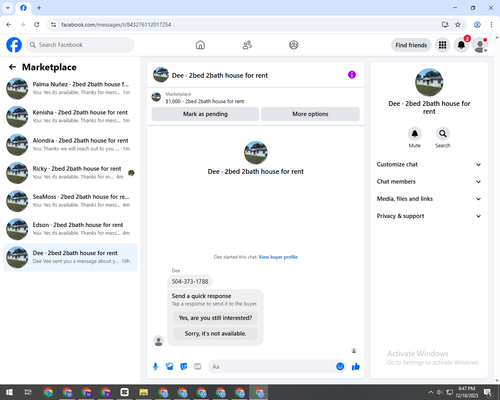
Task: Open Kenisha conversation
Action: tap(70, 116)
